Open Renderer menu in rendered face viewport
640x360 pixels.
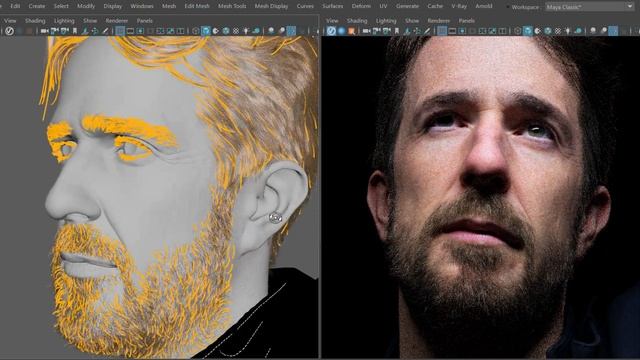pyautogui.click(x=439, y=20)
